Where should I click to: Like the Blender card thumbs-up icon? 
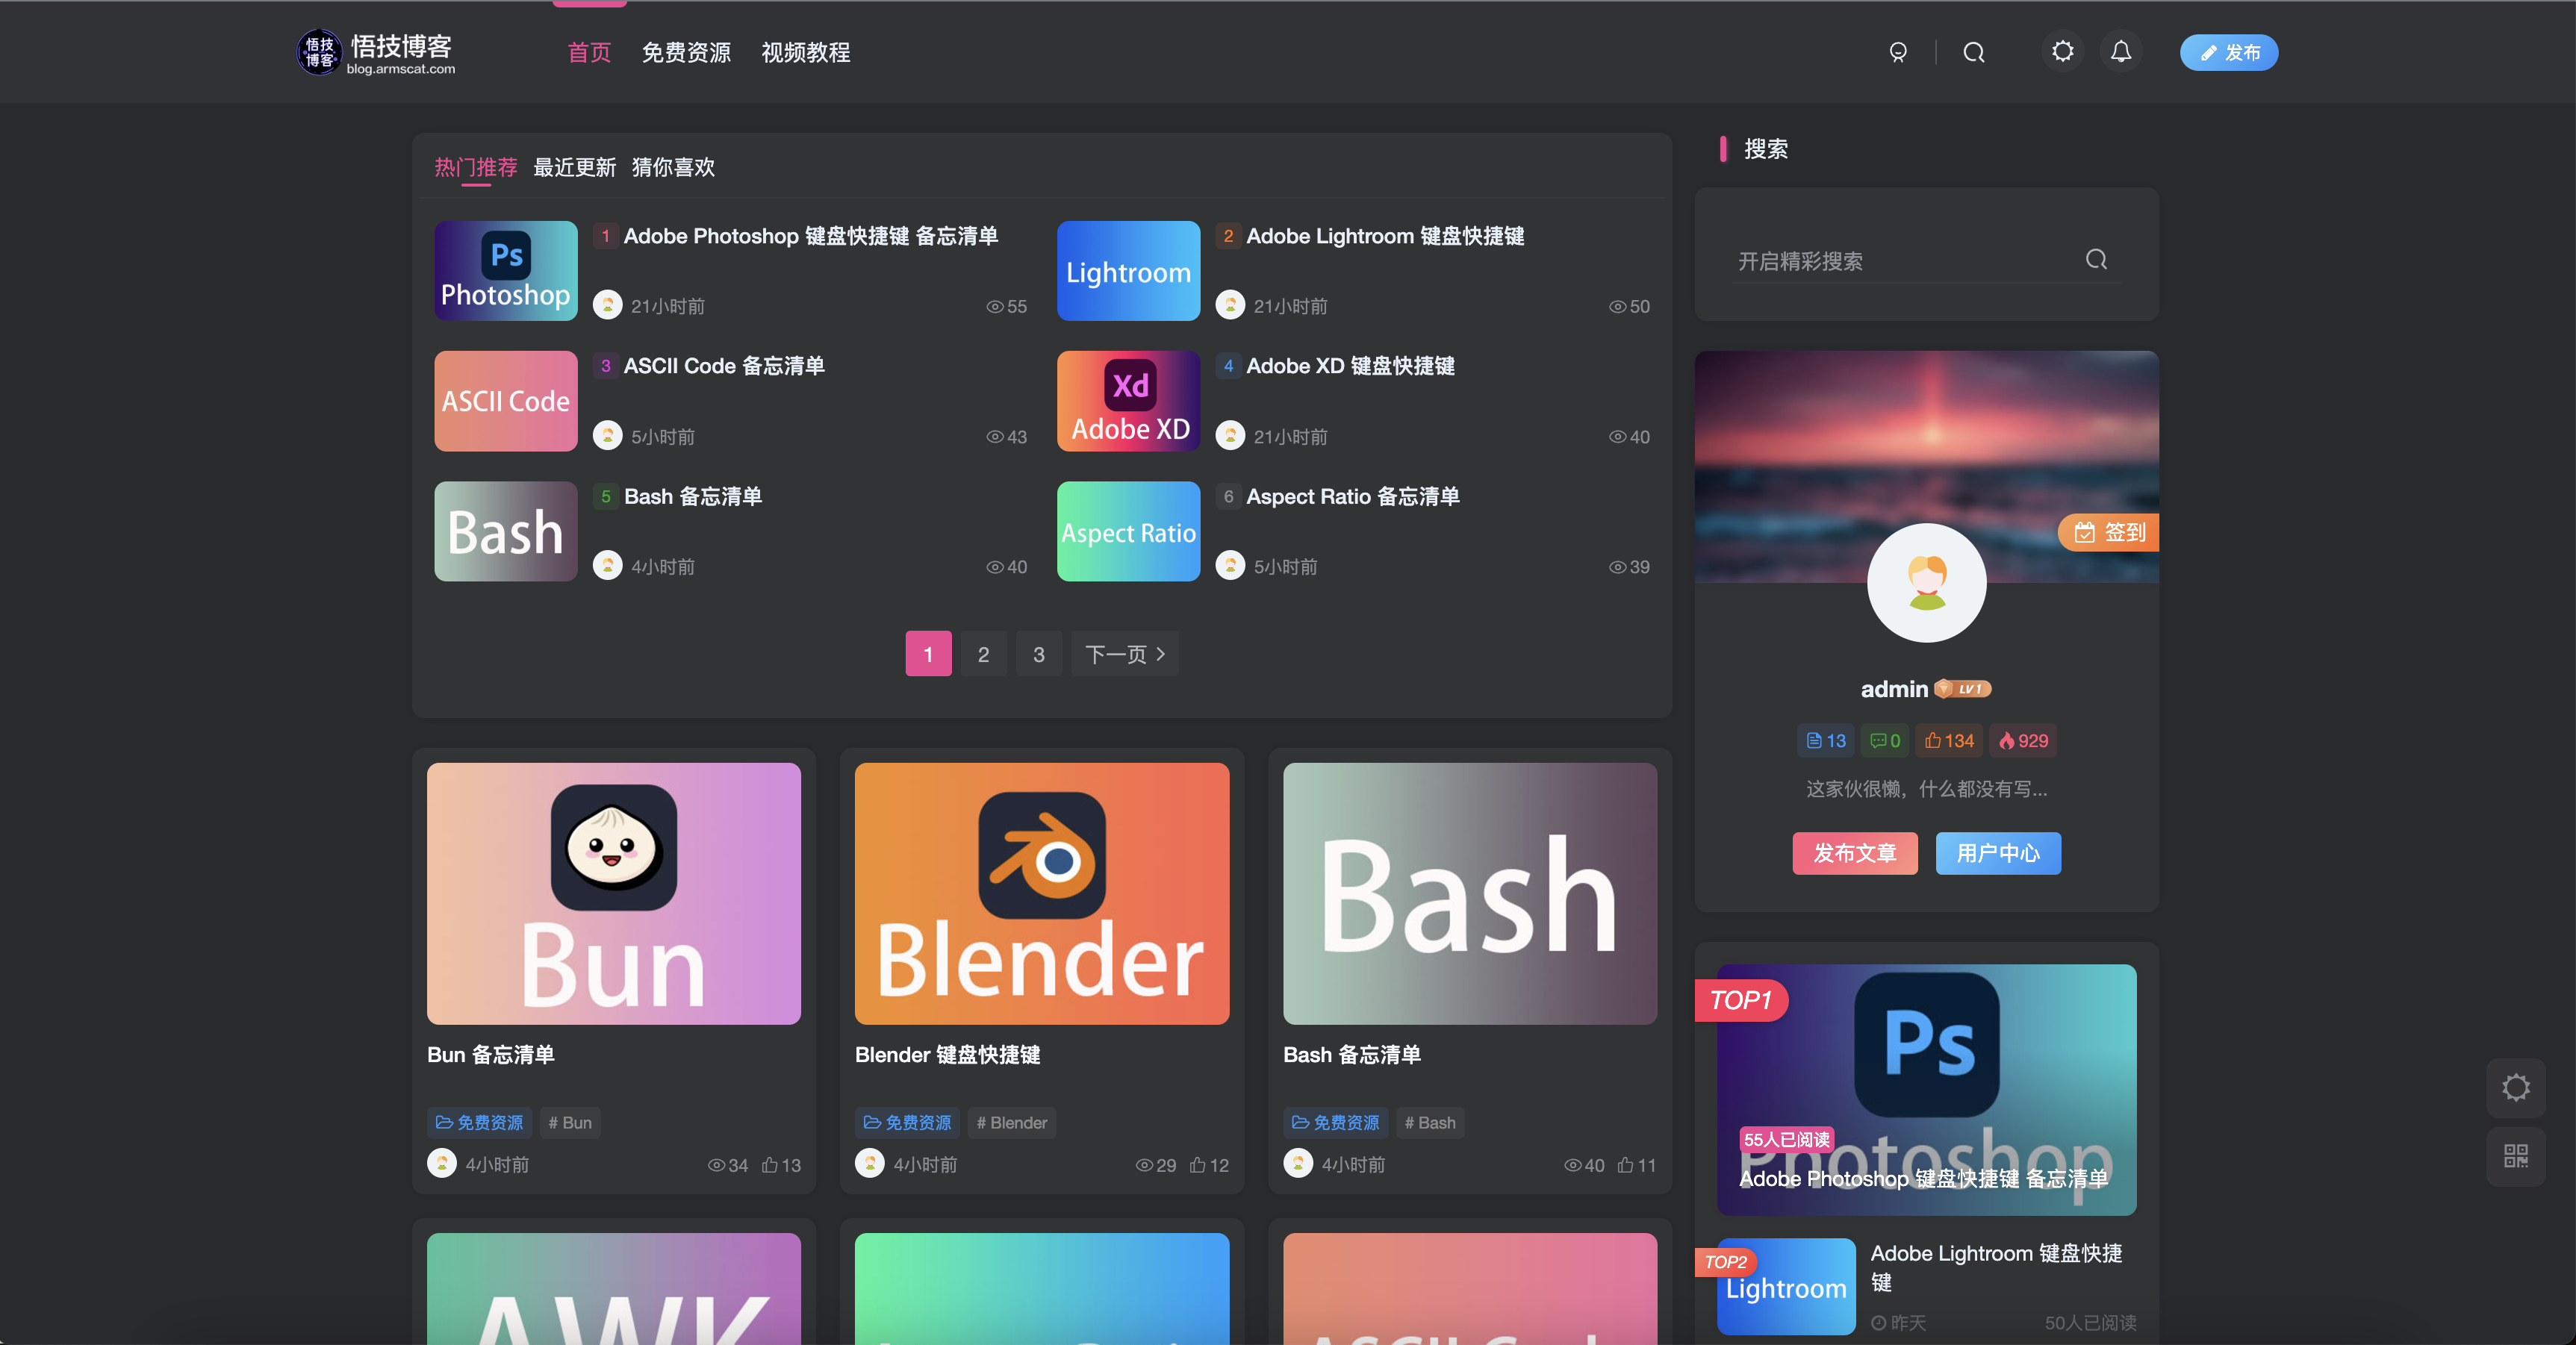(1198, 1165)
